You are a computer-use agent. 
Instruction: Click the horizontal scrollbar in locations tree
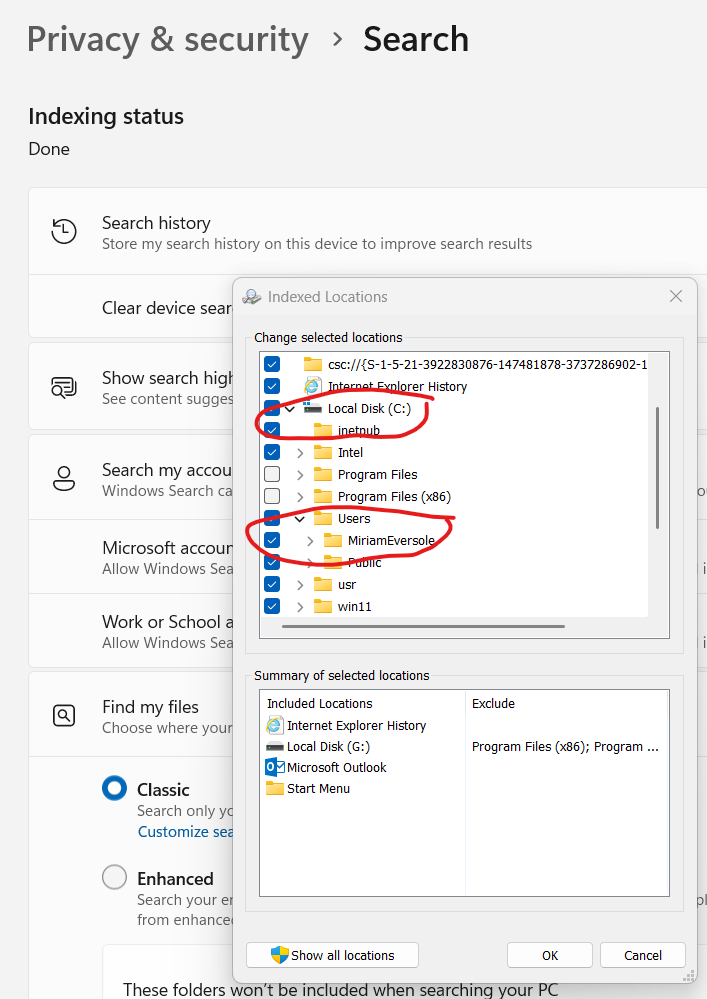(423, 626)
